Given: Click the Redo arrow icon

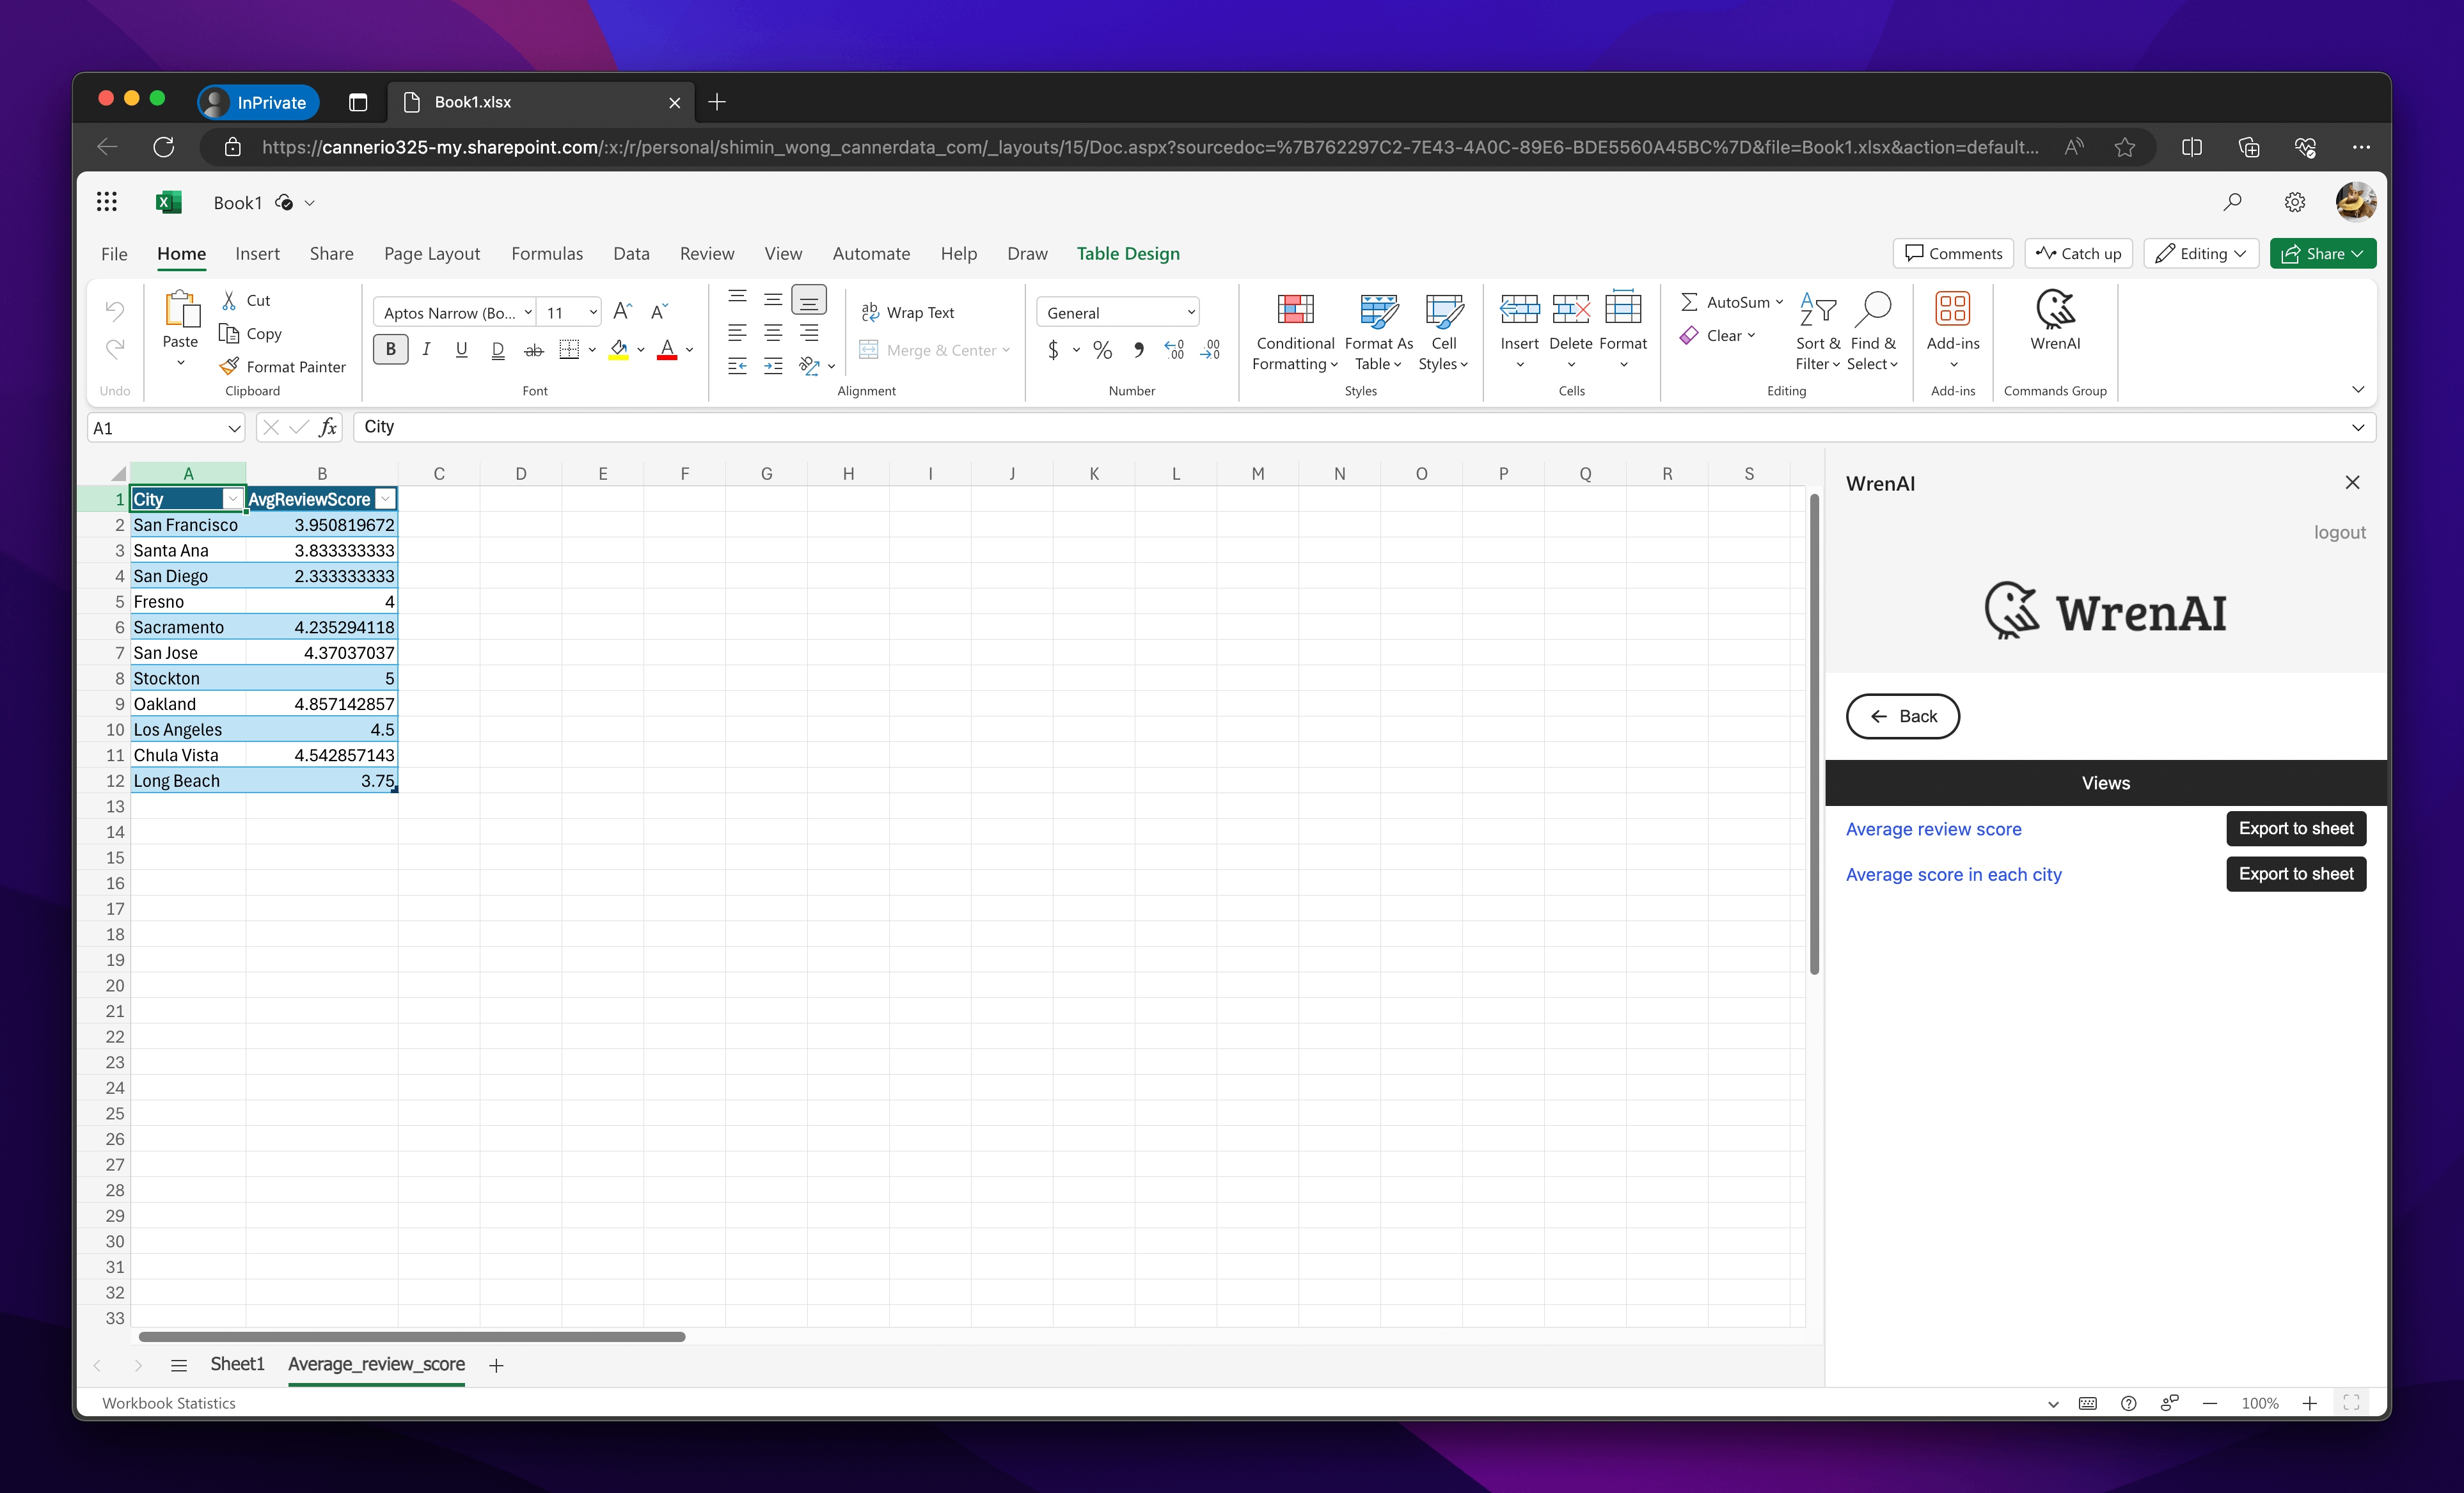Looking at the screenshot, I should click(x=114, y=348).
